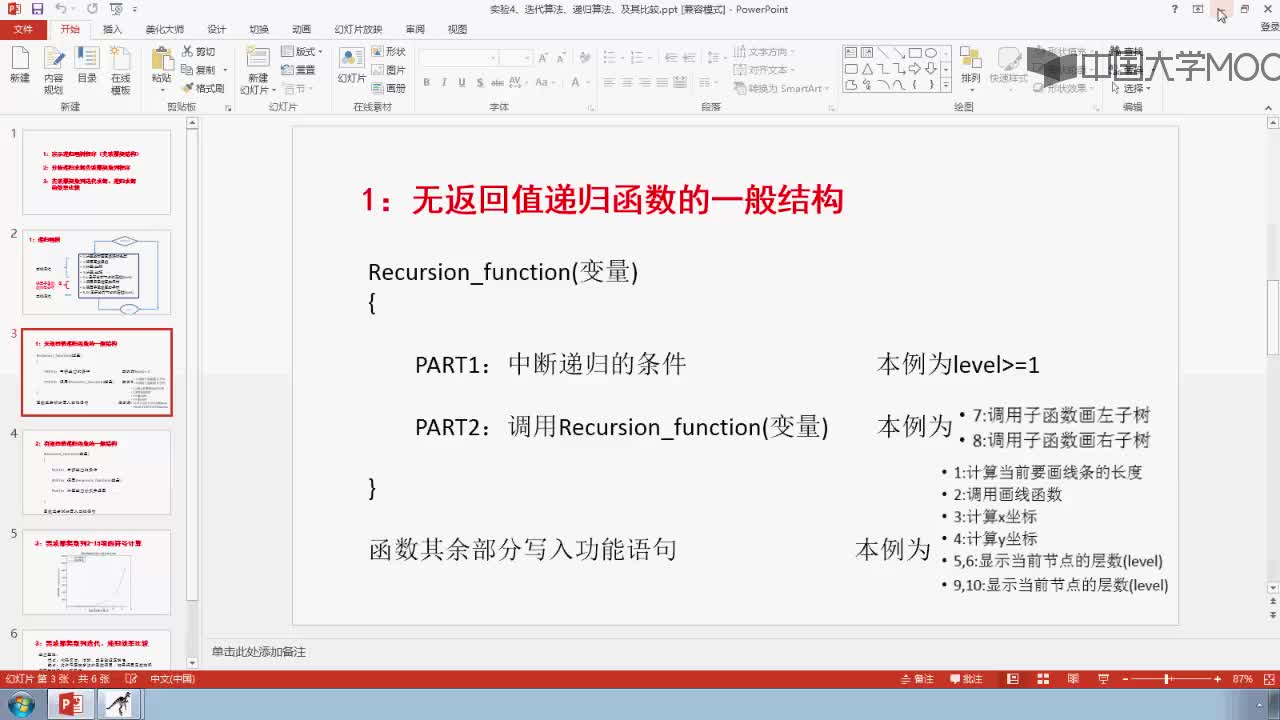
Task: Toggle text shadow S button
Action: [x=481, y=83]
